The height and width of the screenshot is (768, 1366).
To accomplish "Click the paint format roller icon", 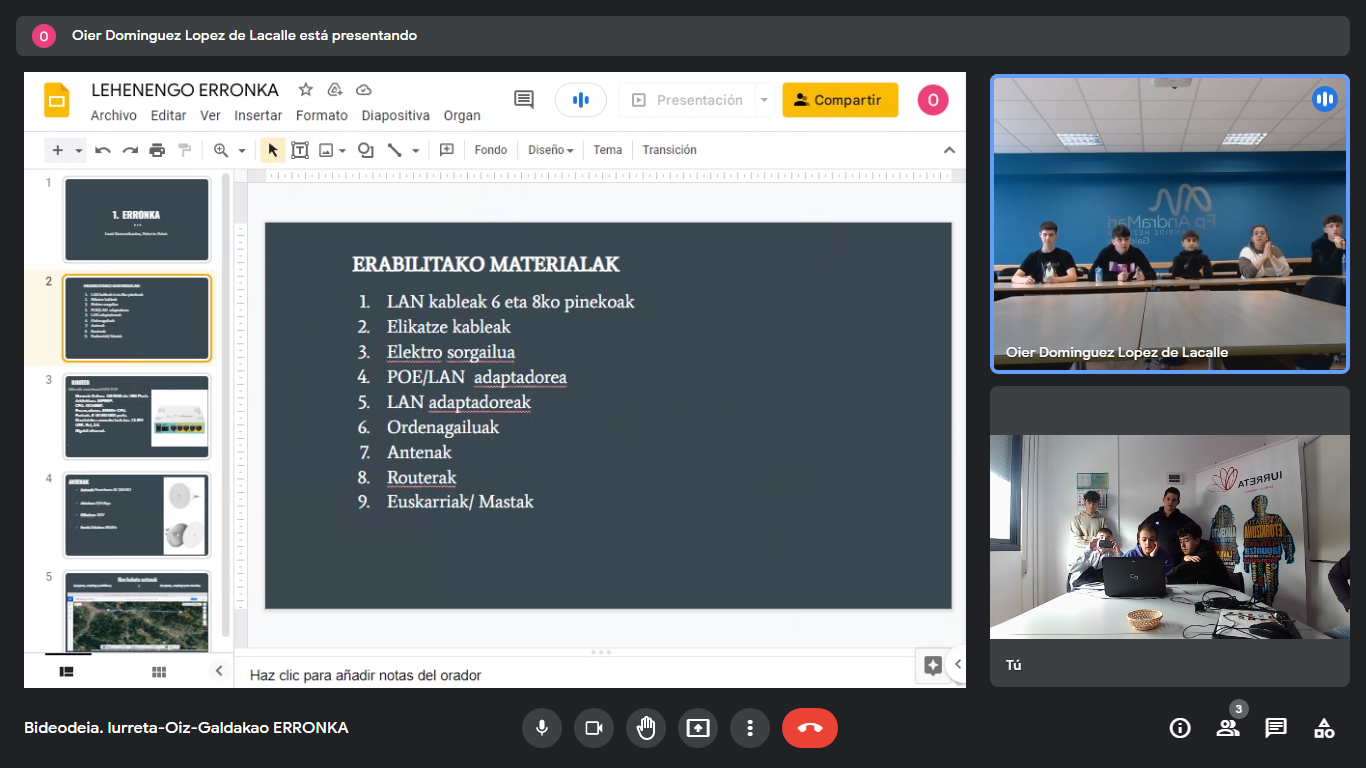I will [x=184, y=150].
